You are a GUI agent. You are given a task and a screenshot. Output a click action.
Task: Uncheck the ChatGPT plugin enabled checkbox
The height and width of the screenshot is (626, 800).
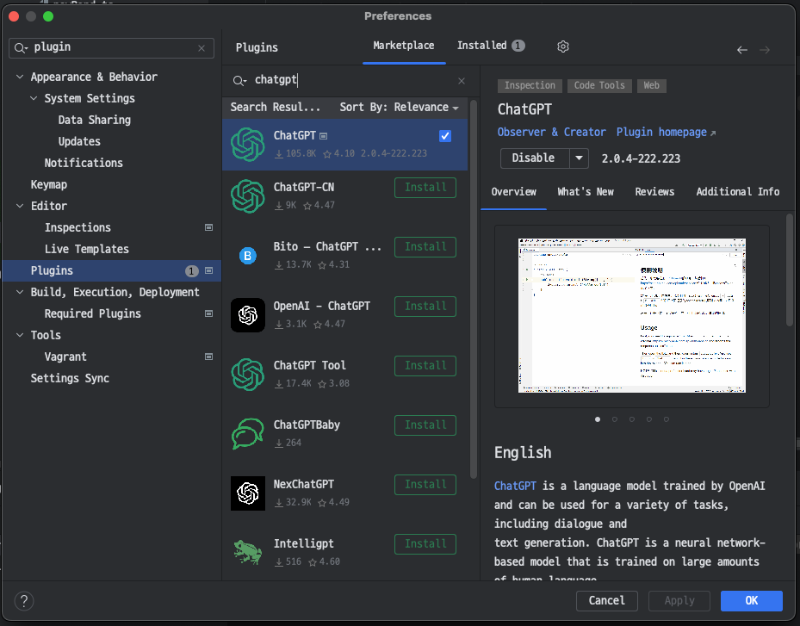pyautogui.click(x=445, y=136)
